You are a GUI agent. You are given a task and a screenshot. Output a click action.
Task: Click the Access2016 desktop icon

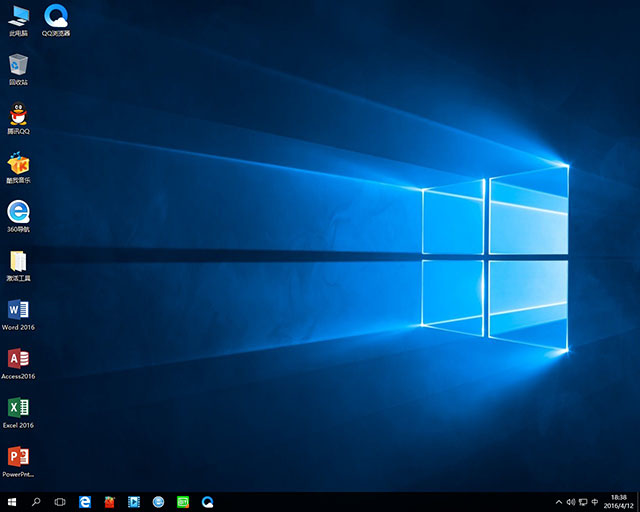[x=18, y=359]
